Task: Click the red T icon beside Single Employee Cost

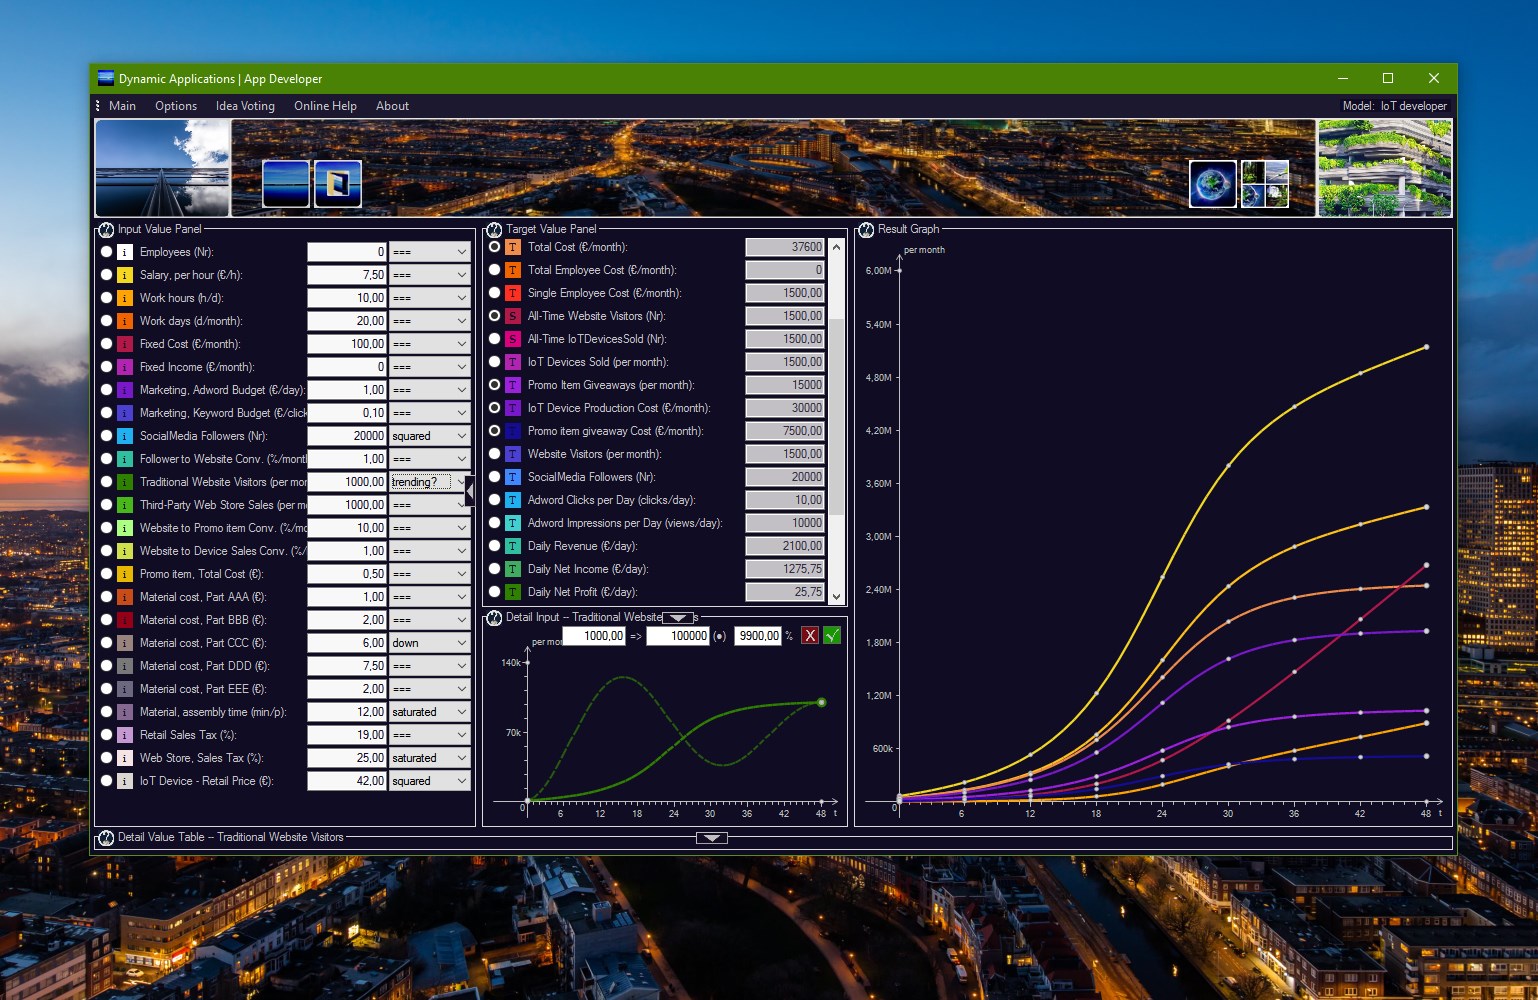Action: (x=513, y=293)
